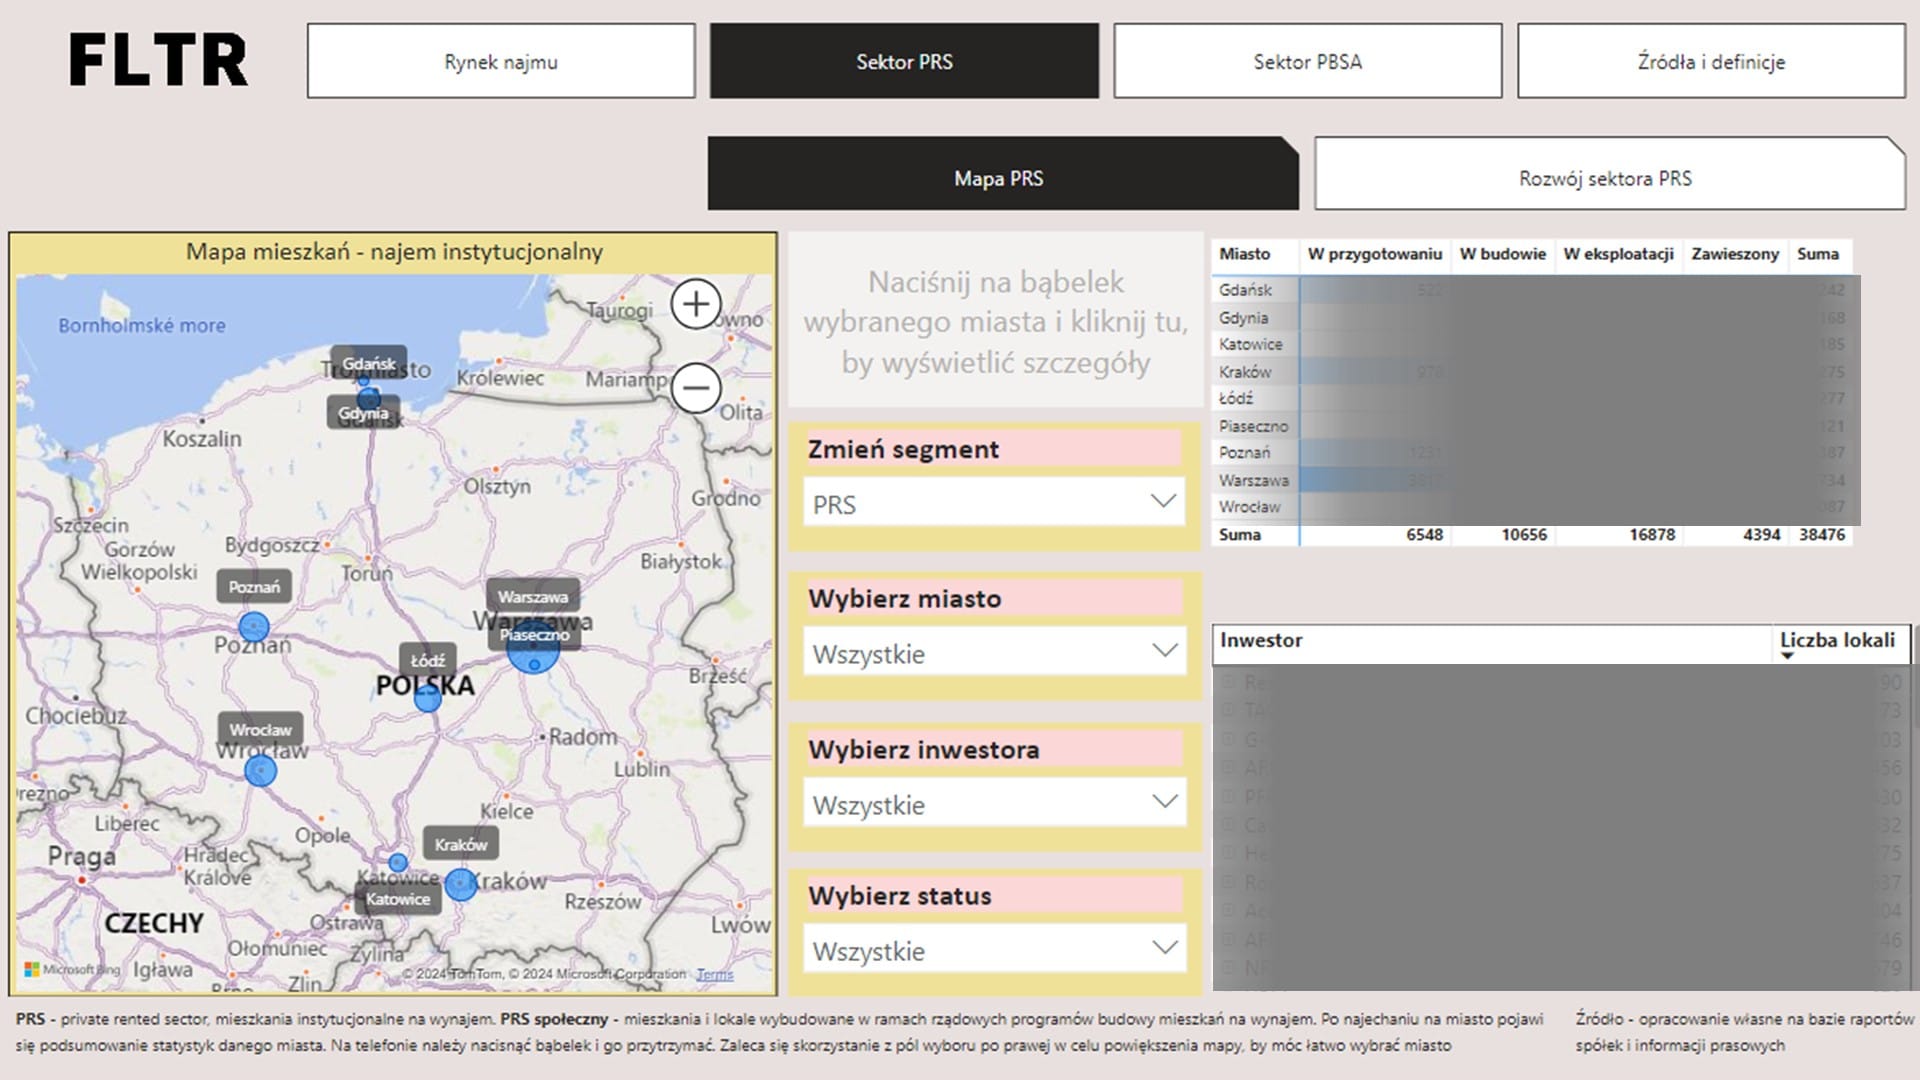The image size is (1920, 1080).
Task: Select the Wrocław map bubble
Action: pos(261,771)
